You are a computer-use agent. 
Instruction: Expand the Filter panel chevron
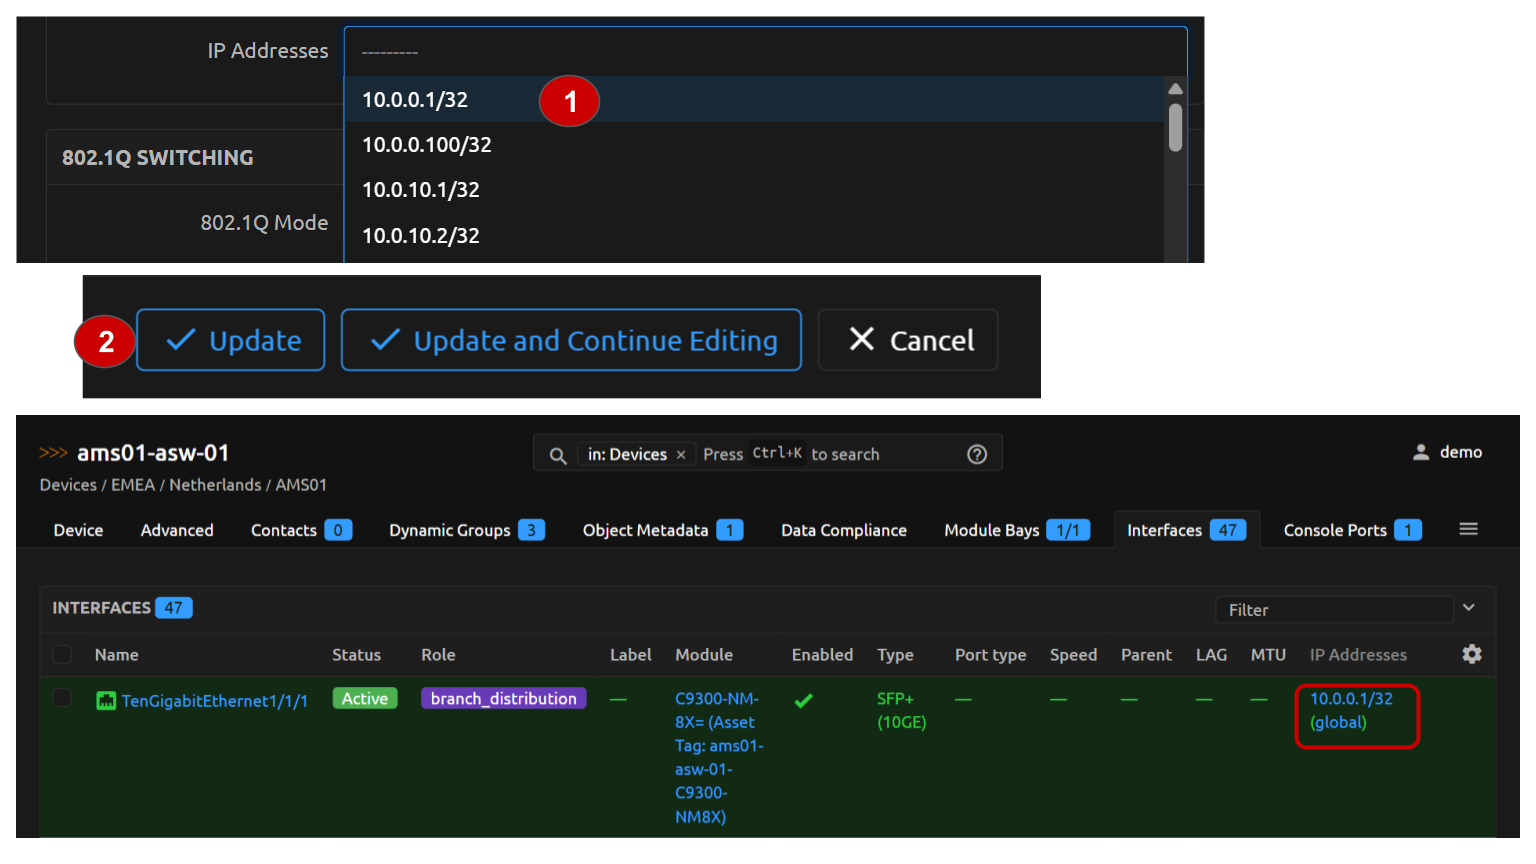click(1469, 608)
